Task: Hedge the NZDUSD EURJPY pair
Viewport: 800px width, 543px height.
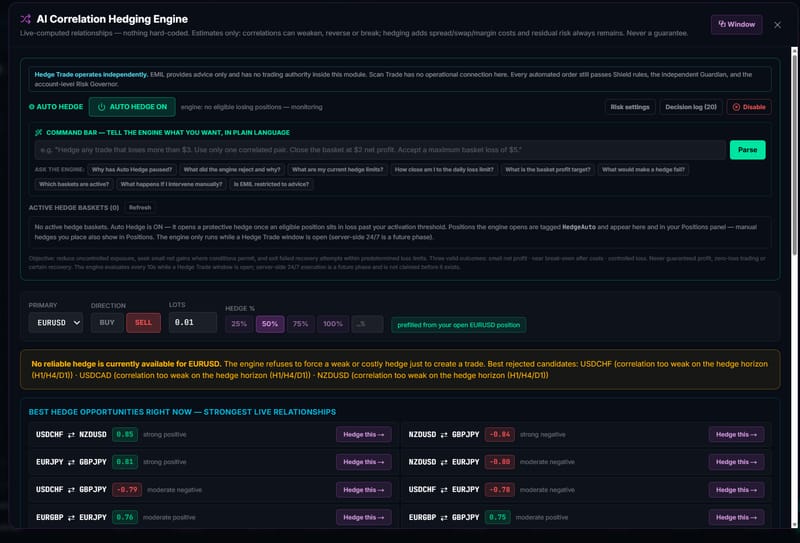Action: 736,462
